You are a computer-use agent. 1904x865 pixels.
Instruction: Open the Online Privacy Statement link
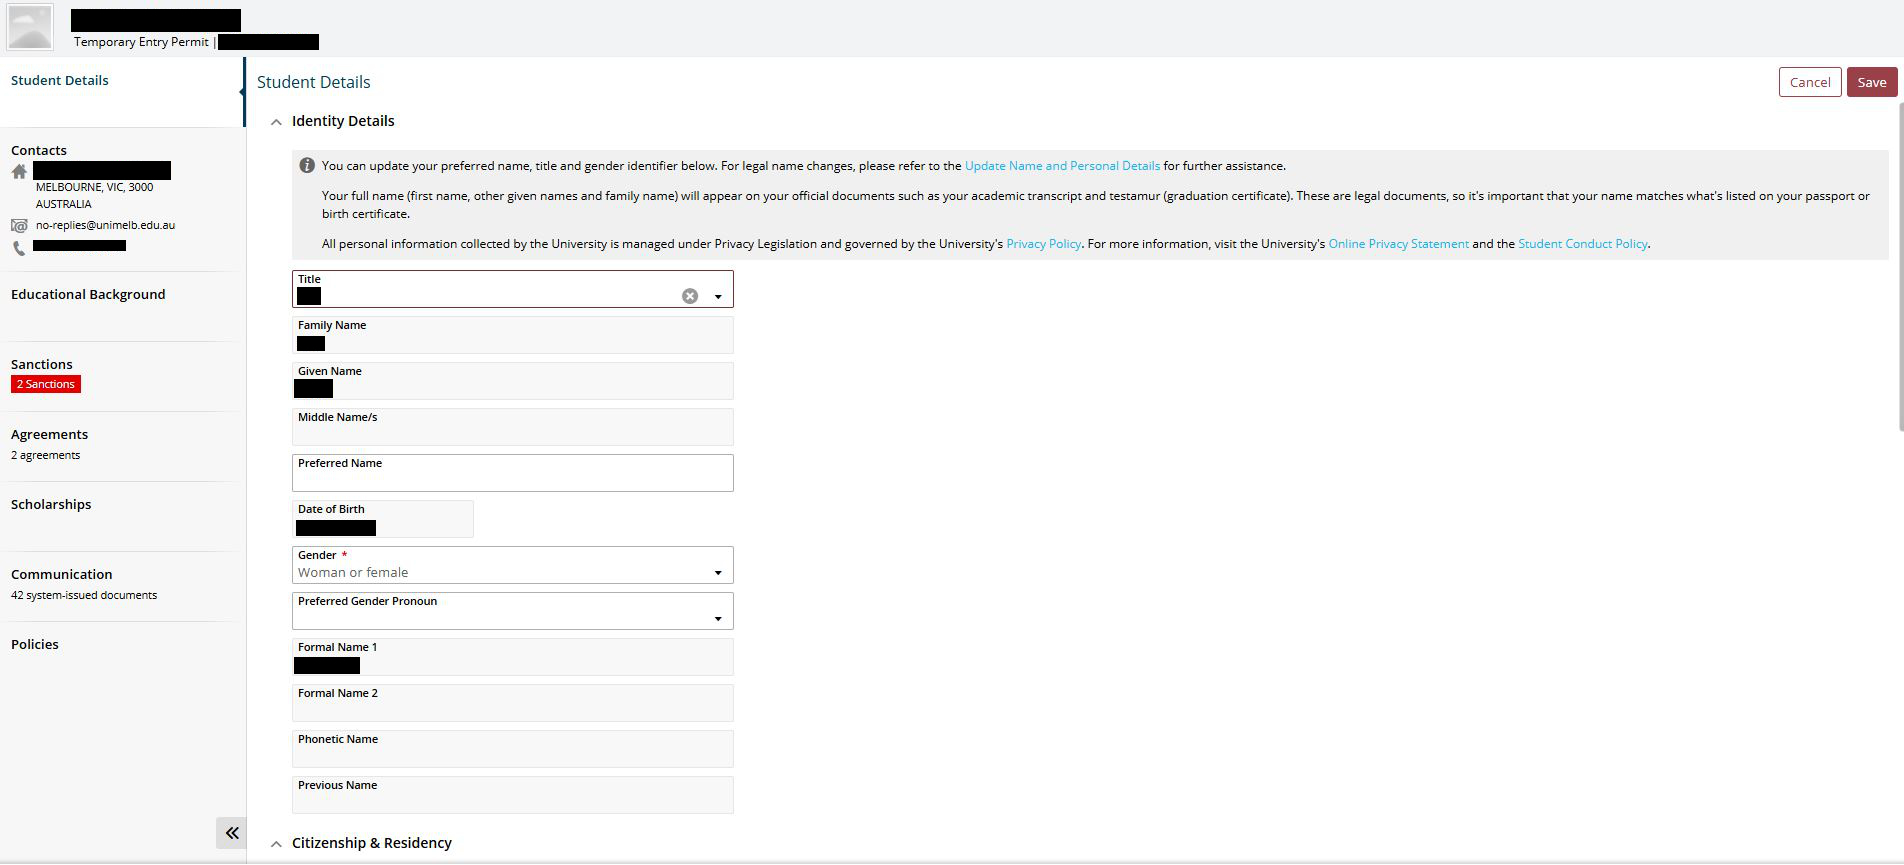pos(1398,244)
